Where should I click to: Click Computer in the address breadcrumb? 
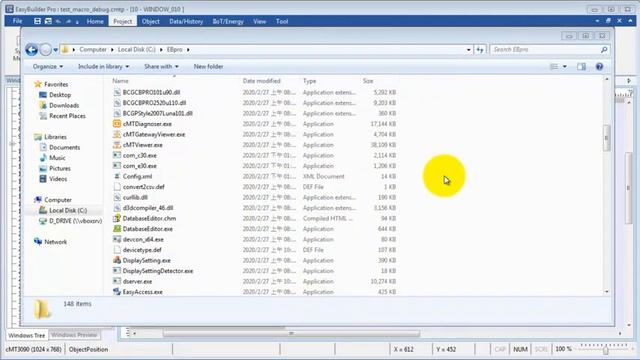coord(93,49)
